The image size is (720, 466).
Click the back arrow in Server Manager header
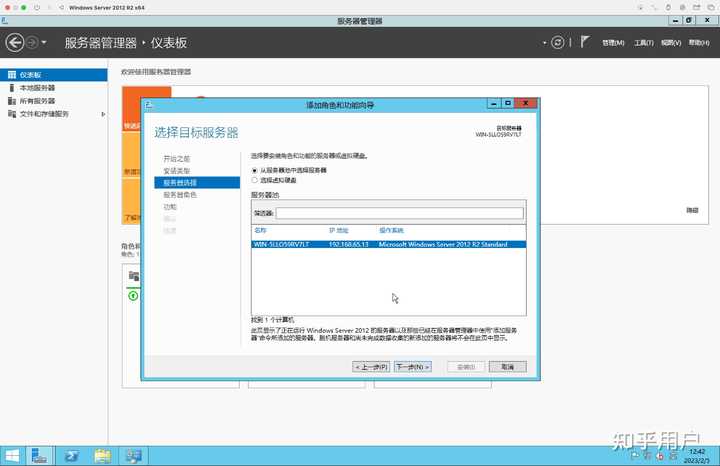tap(15, 43)
